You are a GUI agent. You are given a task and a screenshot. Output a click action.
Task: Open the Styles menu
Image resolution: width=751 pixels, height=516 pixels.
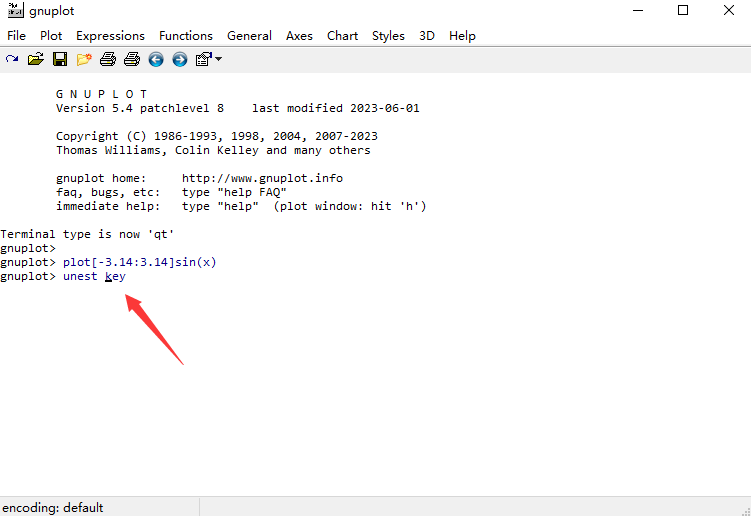(x=388, y=36)
